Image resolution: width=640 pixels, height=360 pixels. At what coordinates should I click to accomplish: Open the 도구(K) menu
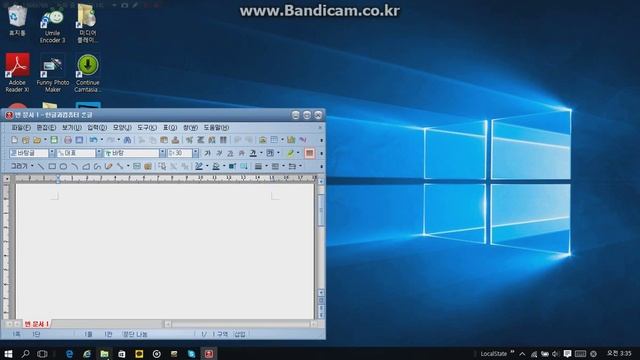tap(147, 128)
